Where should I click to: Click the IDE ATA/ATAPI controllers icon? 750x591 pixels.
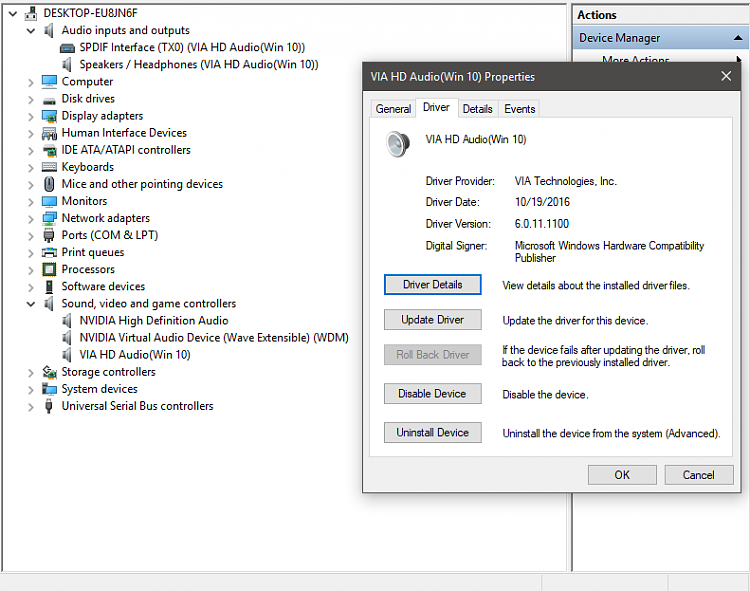(x=49, y=151)
